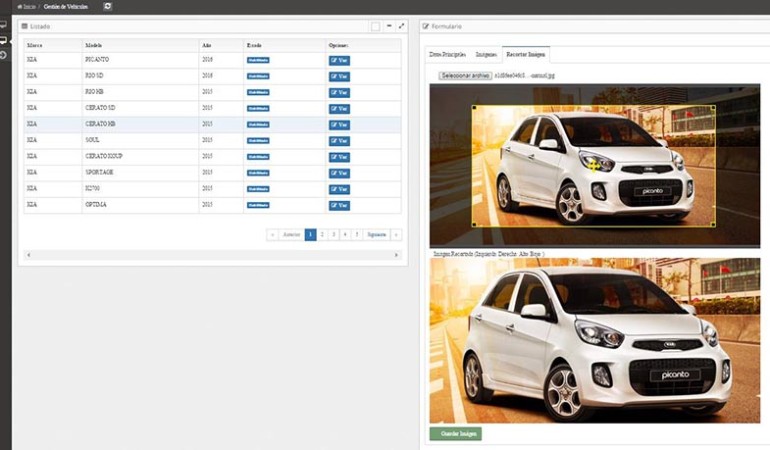Click the refresh icon in the top bar
This screenshot has width=770, height=450.
[x=108, y=6]
